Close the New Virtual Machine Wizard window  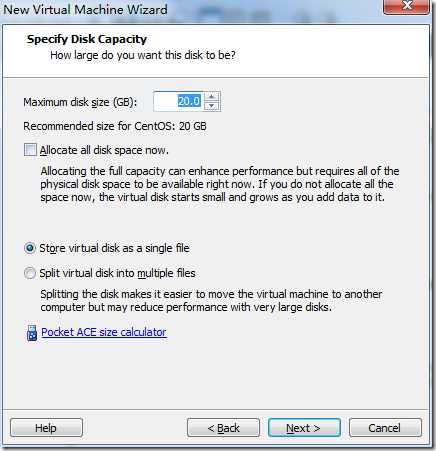click(x=406, y=7)
